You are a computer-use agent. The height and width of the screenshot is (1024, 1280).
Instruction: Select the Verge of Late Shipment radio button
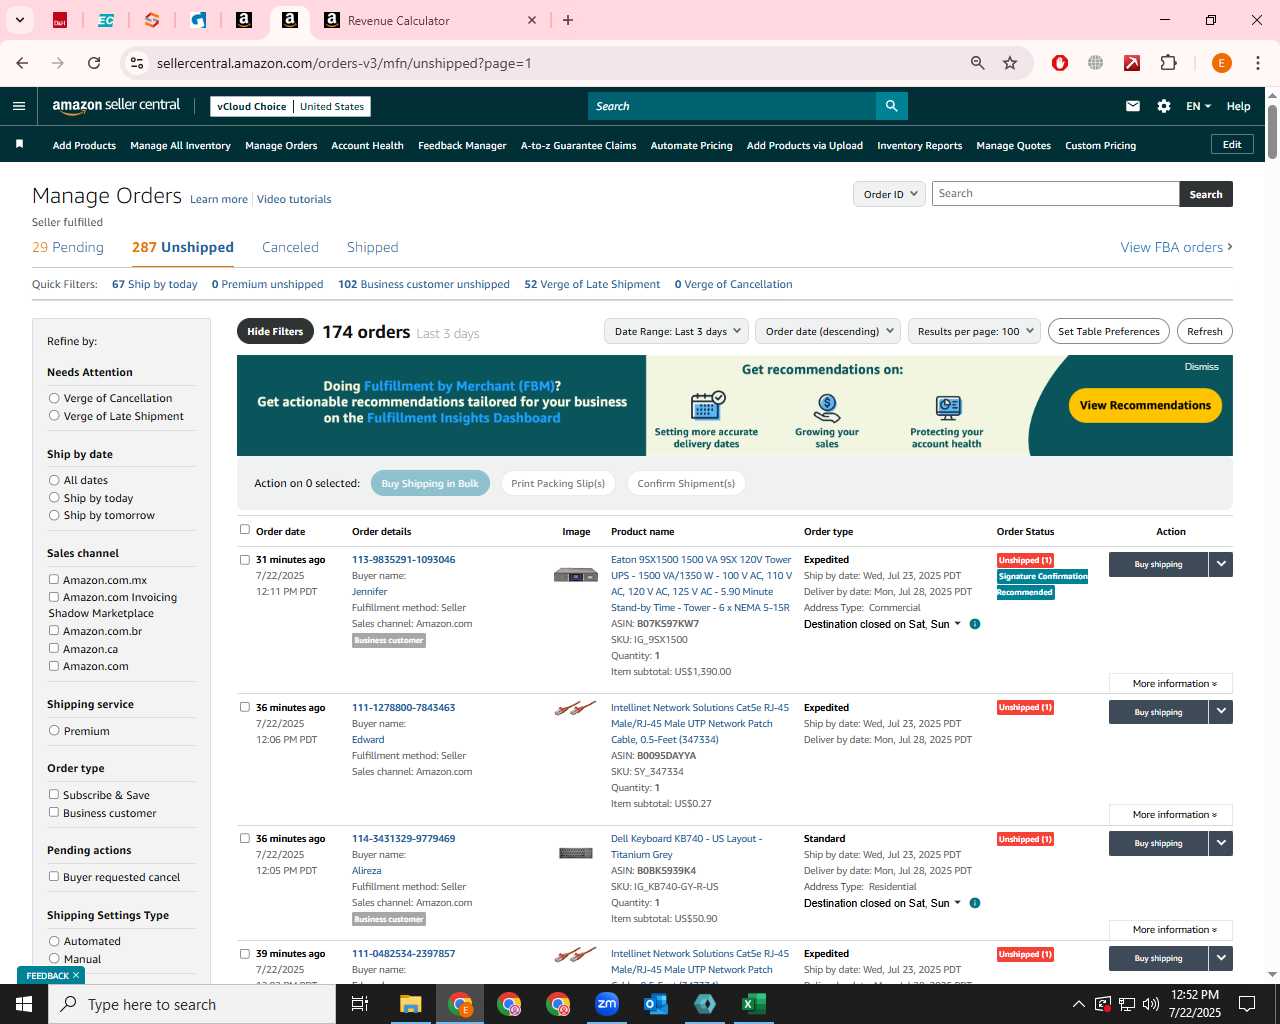click(54, 416)
